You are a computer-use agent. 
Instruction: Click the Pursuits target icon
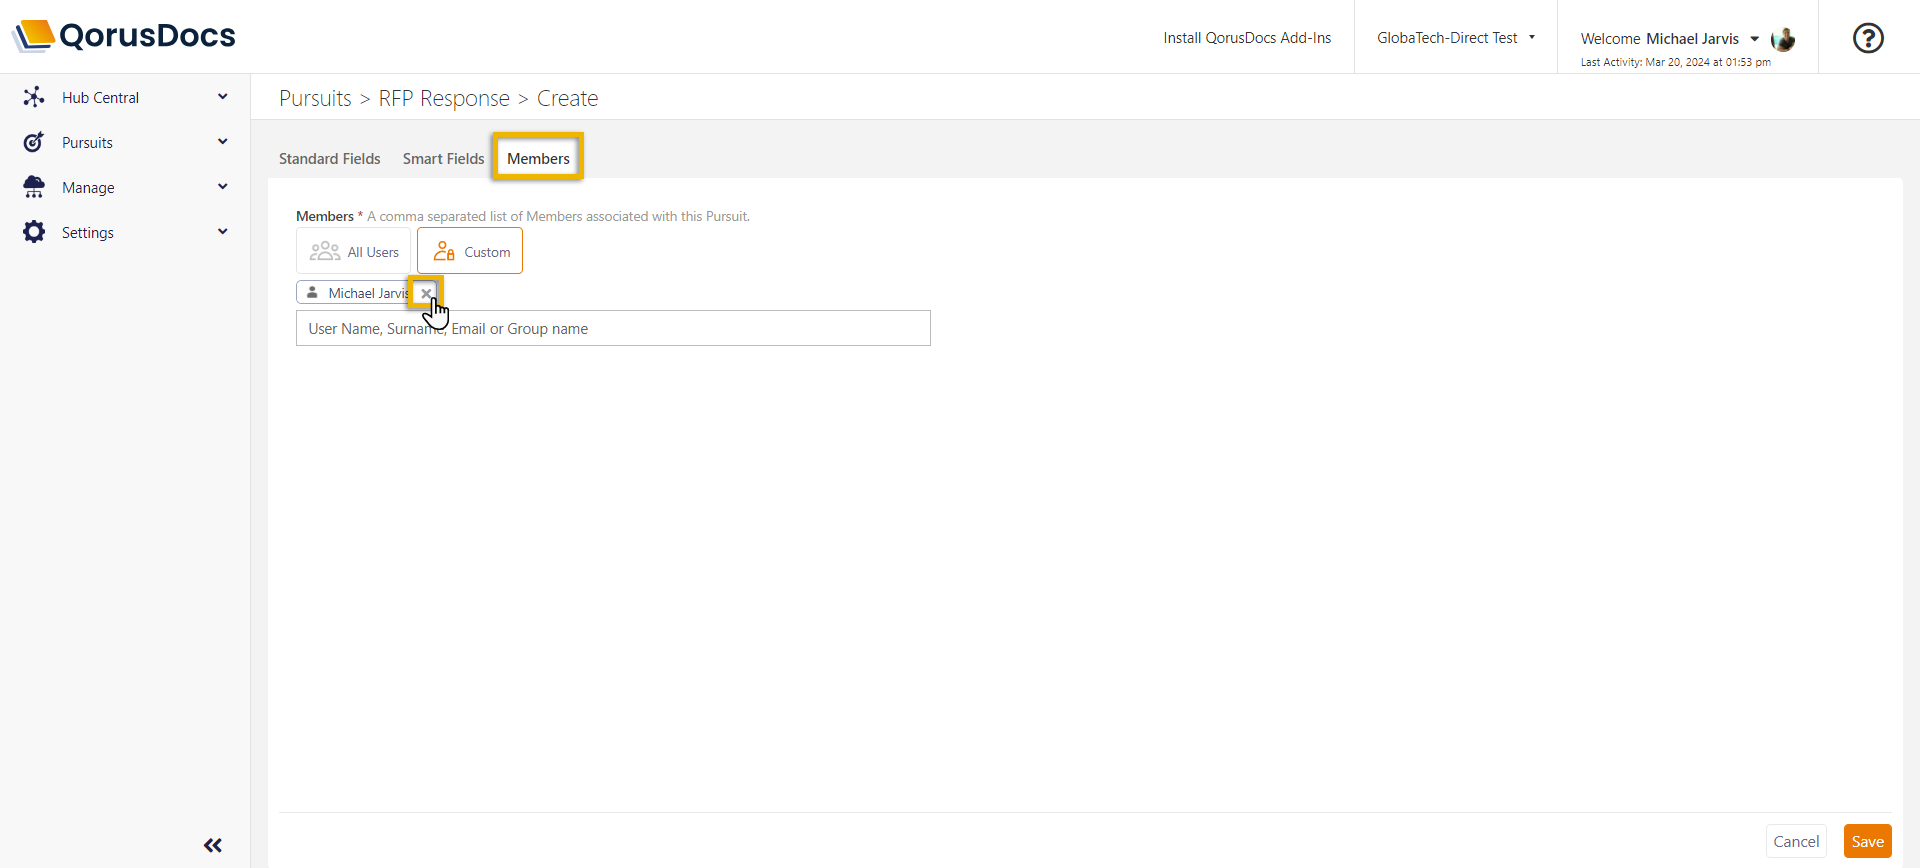click(34, 142)
